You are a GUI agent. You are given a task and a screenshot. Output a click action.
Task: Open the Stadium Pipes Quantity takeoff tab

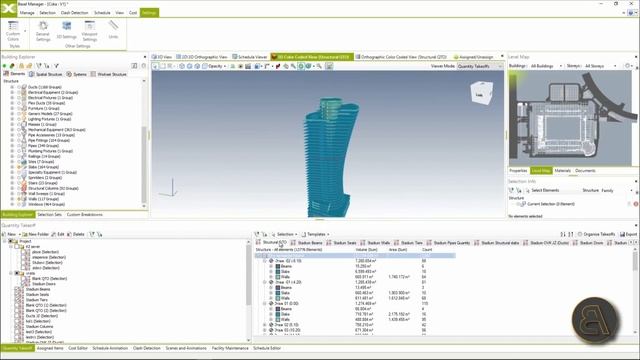pos(448,243)
